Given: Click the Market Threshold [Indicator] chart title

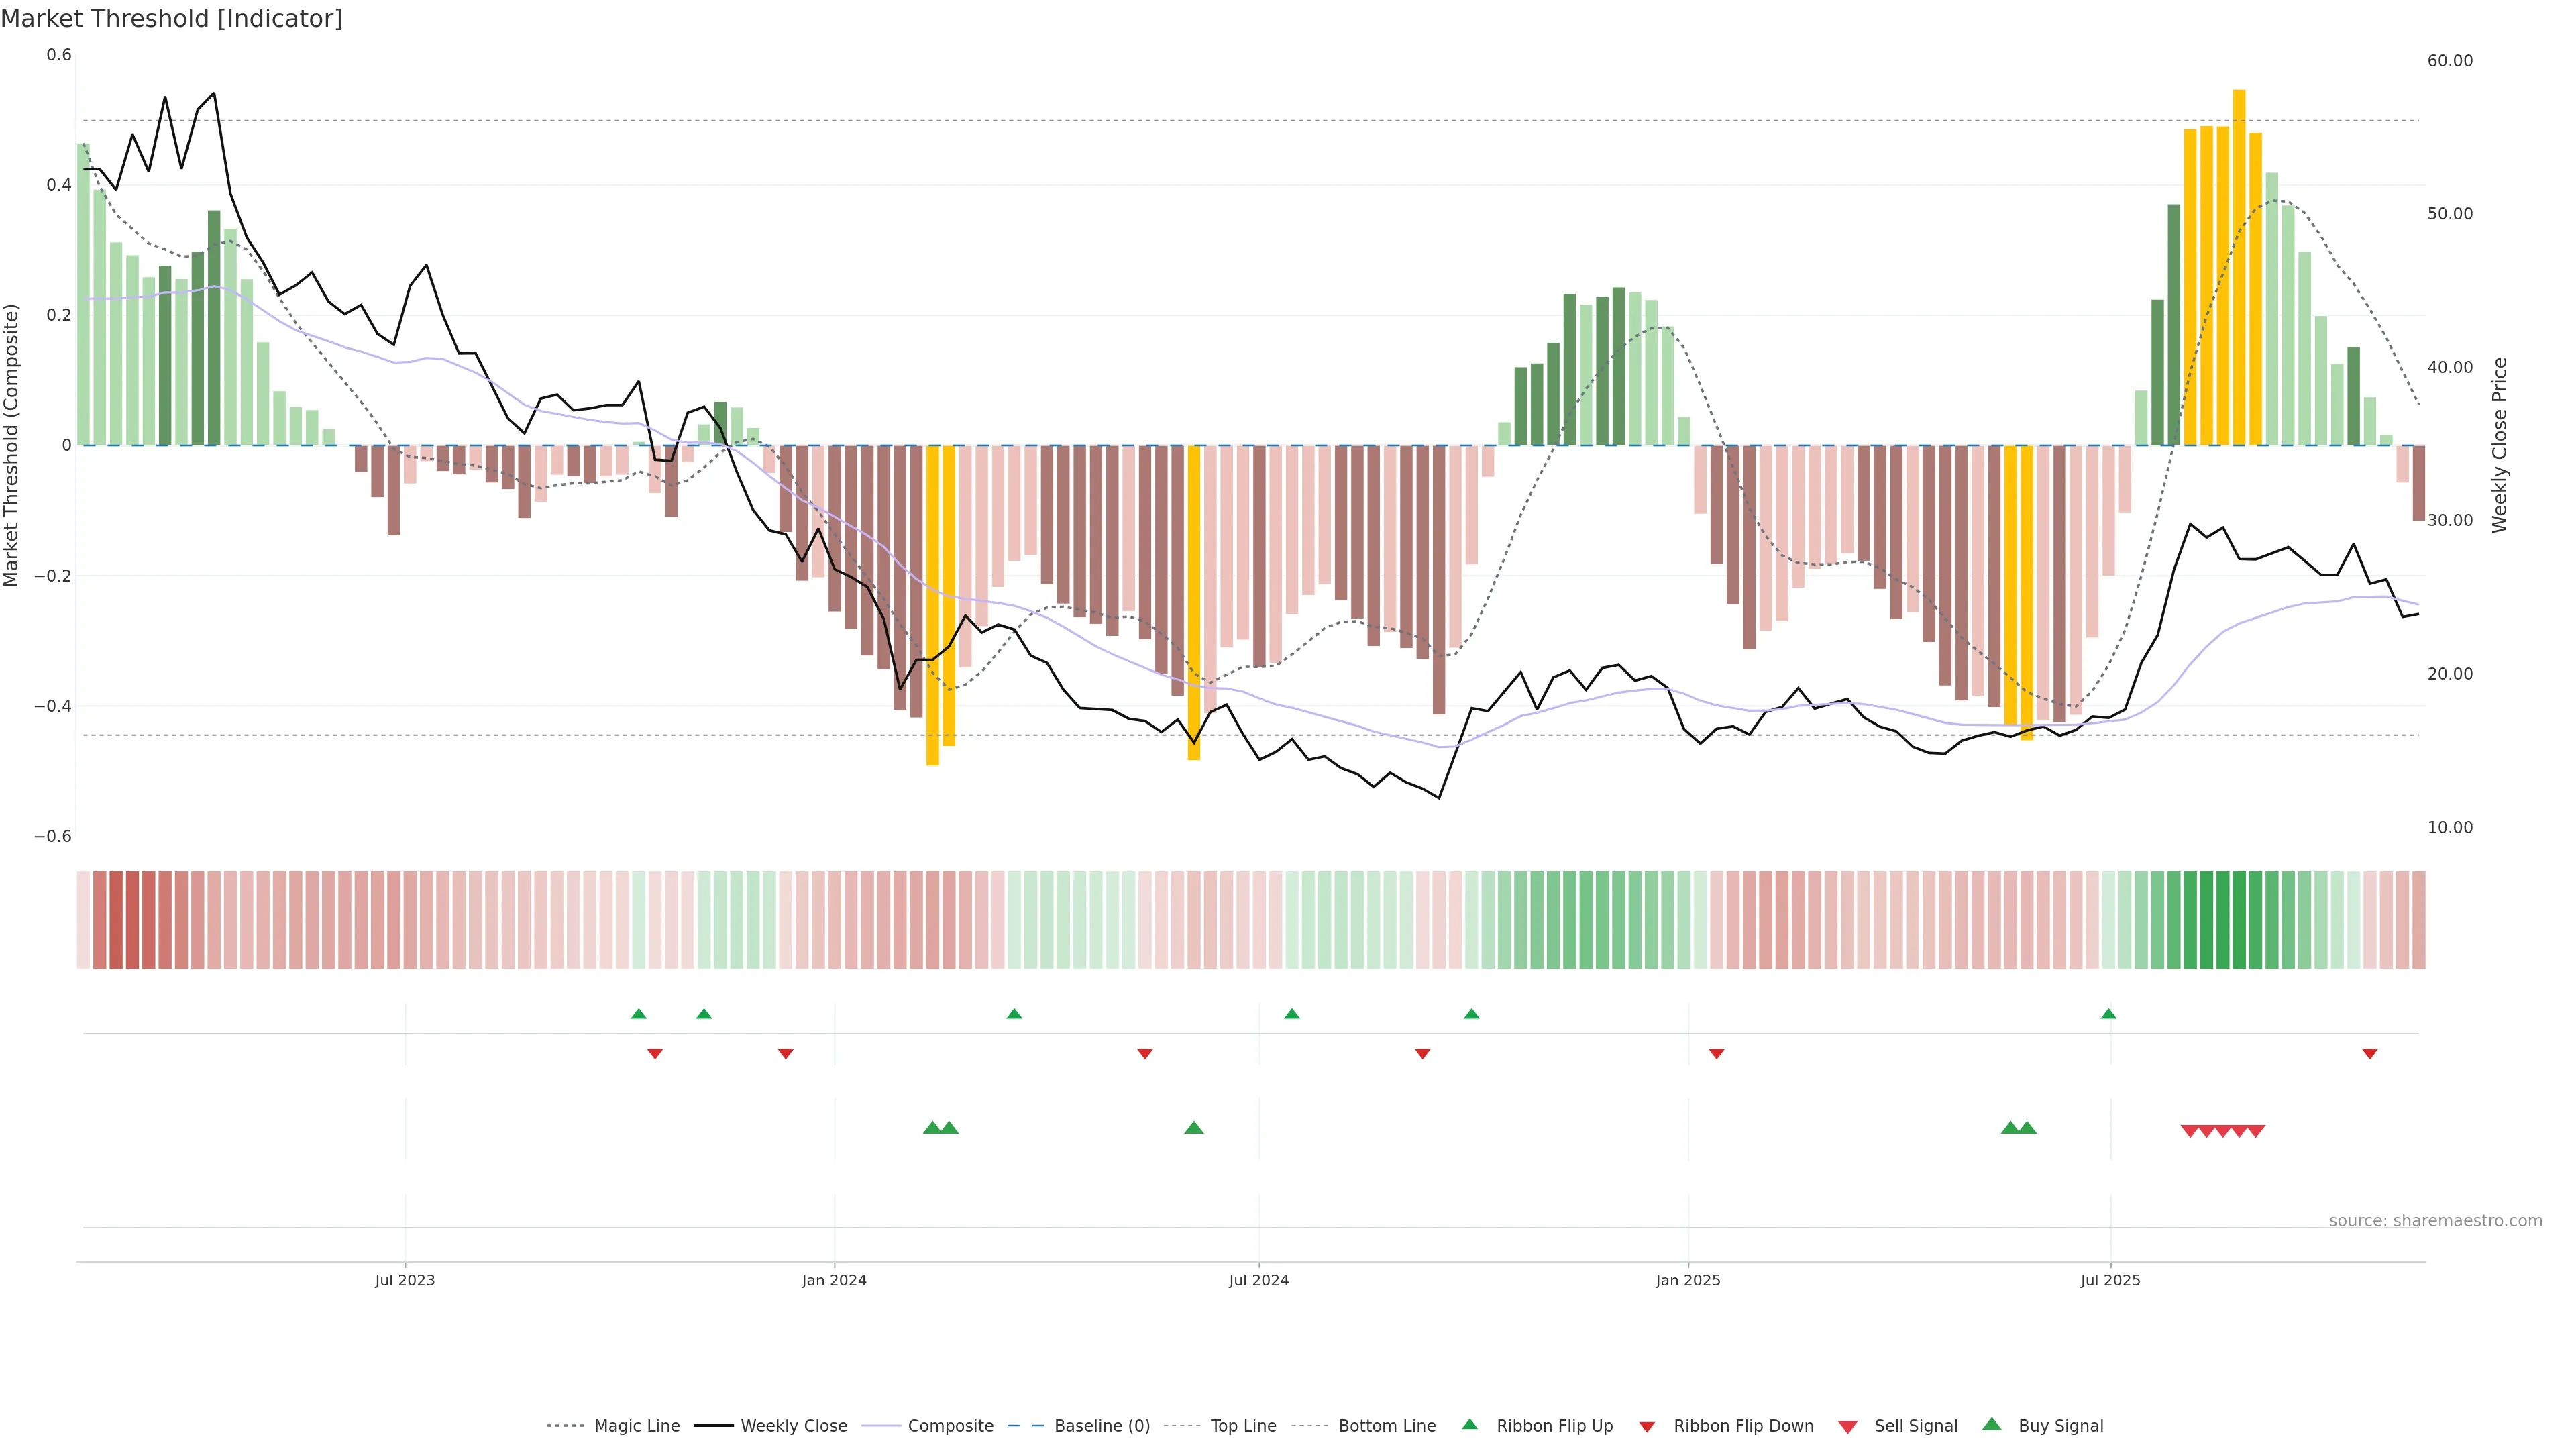Looking at the screenshot, I should click(171, 18).
